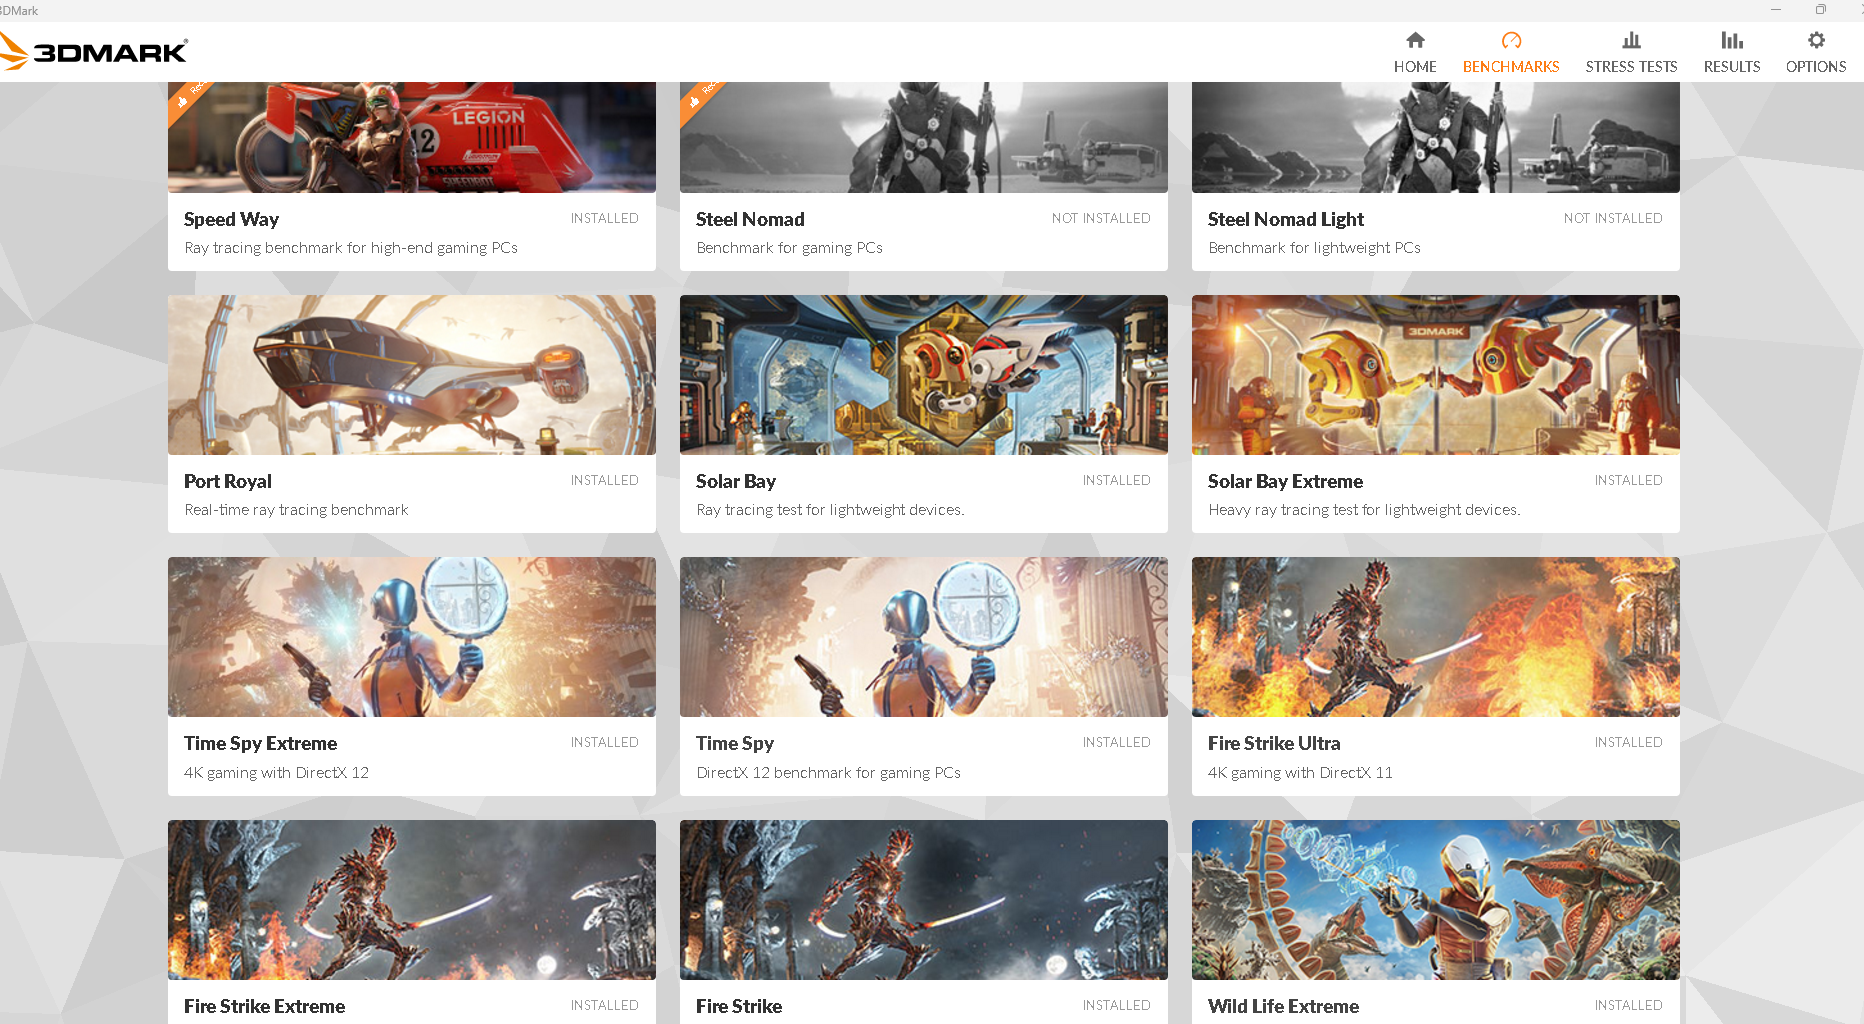Click the Speed Way title text
This screenshot has height=1024, width=1864.
[x=231, y=219]
